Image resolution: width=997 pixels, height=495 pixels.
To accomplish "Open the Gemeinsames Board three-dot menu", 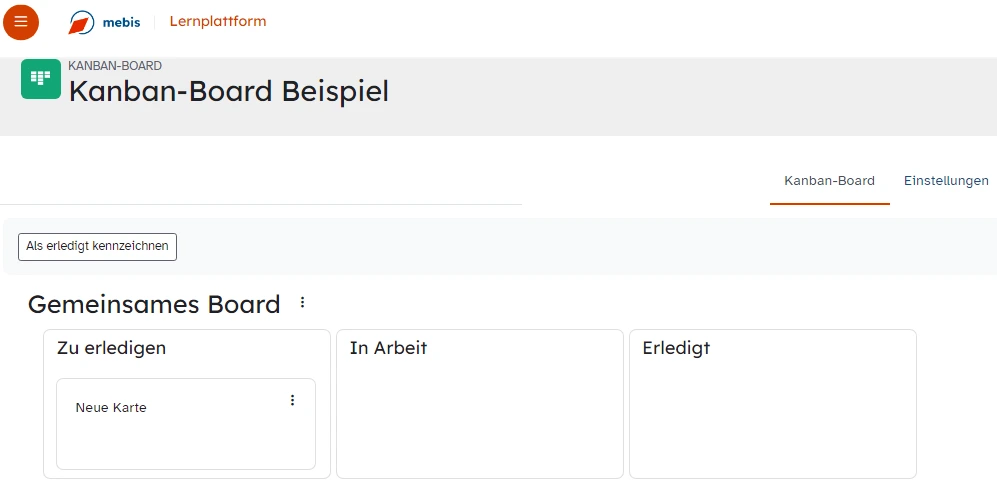I will 303,302.
